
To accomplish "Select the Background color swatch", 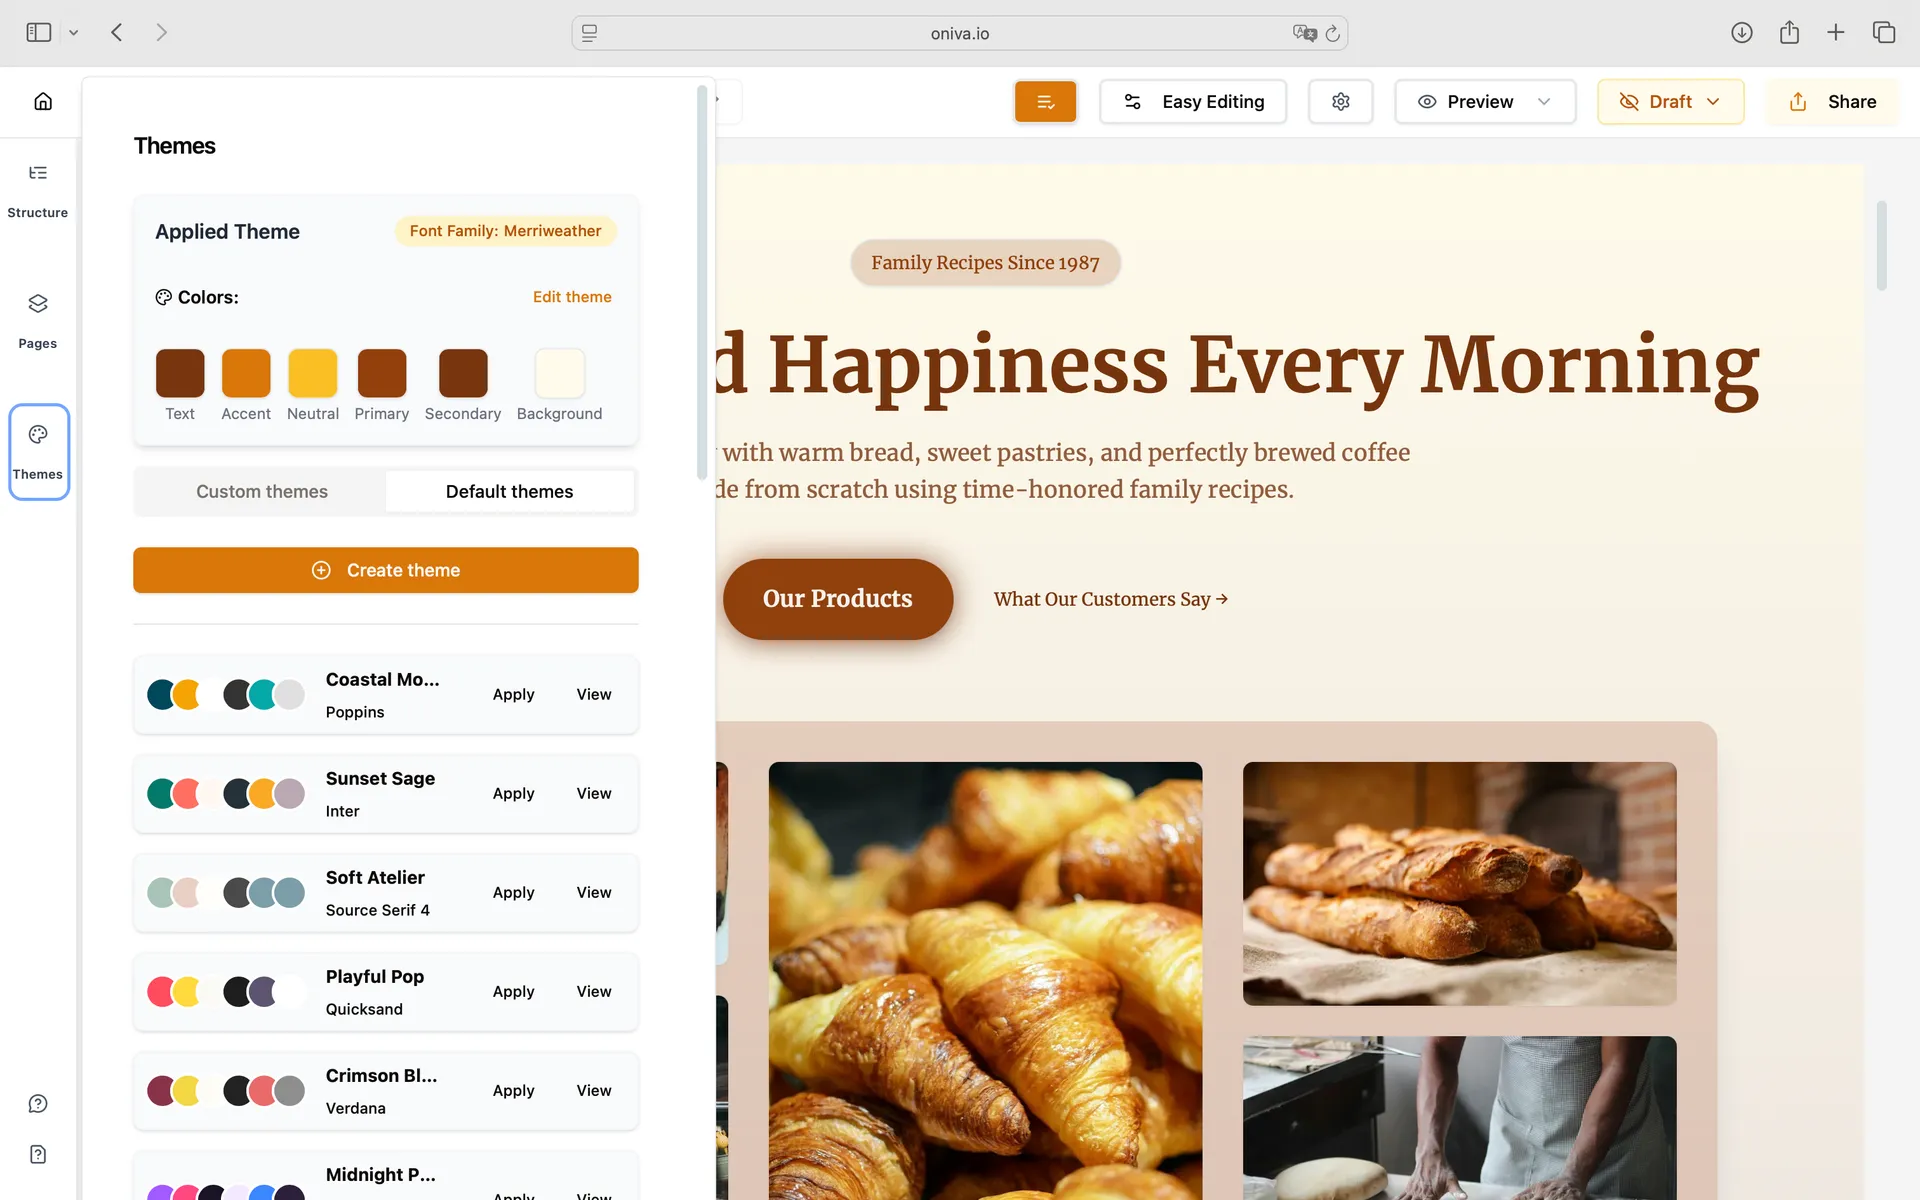I will [560, 373].
